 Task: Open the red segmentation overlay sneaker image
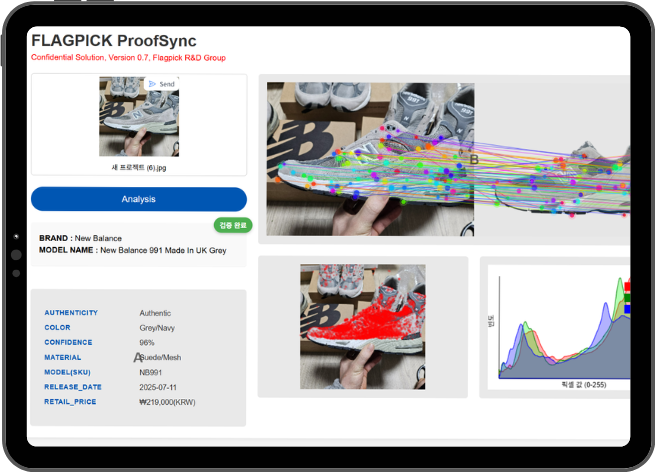point(363,327)
